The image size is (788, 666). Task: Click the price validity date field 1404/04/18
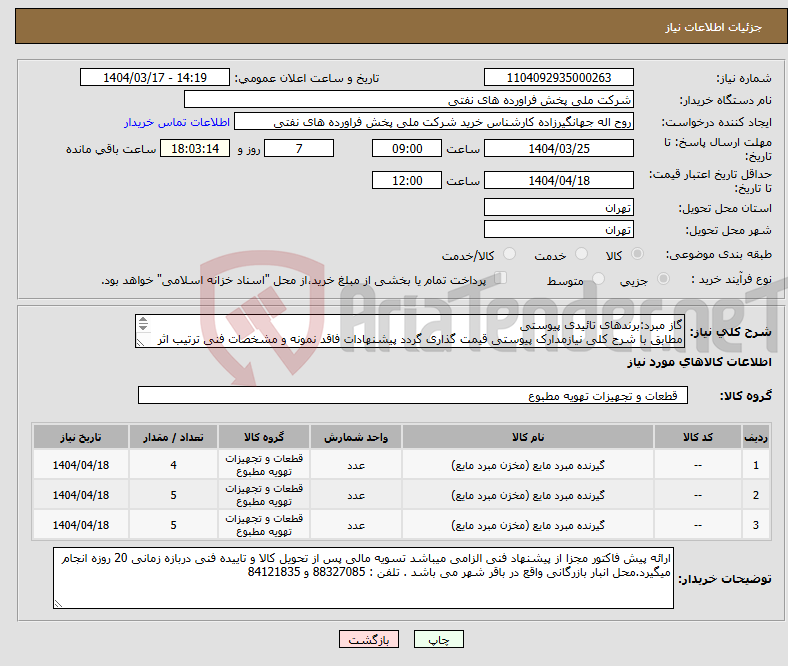[x=559, y=180]
